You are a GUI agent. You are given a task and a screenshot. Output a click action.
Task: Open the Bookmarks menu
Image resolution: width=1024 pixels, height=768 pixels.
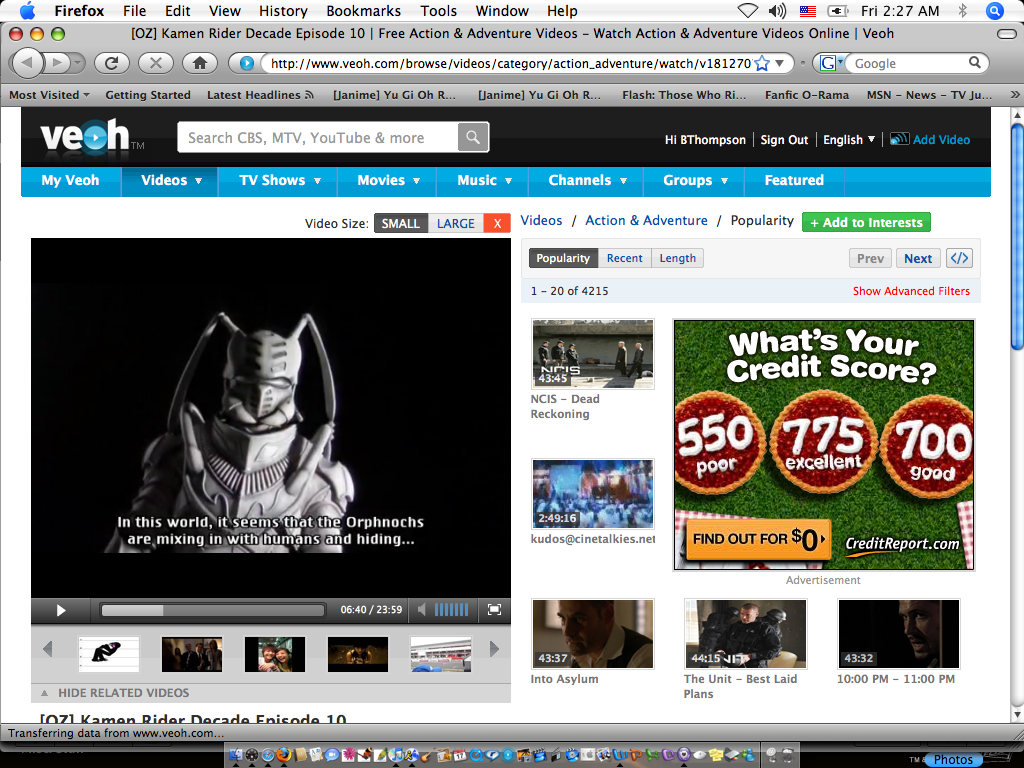tap(364, 10)
